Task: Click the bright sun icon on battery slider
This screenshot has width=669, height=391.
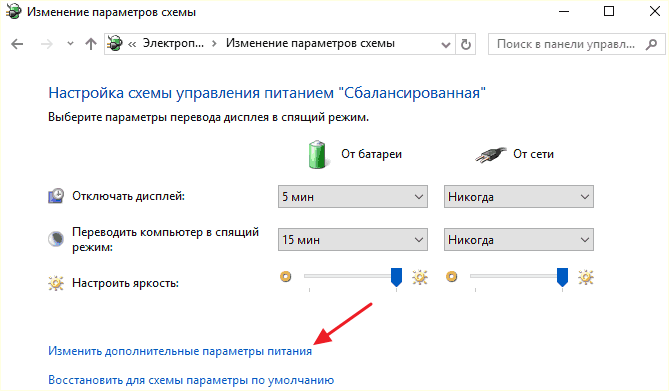Action: click(x=420, y=277)
